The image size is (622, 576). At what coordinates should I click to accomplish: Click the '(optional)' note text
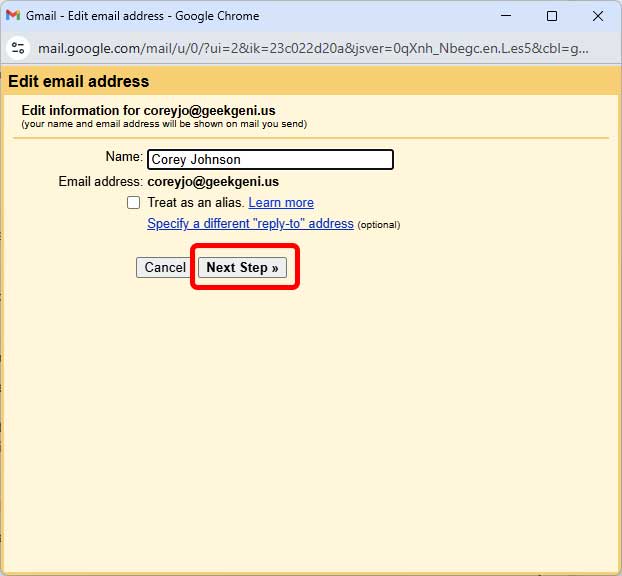(379, 225)
